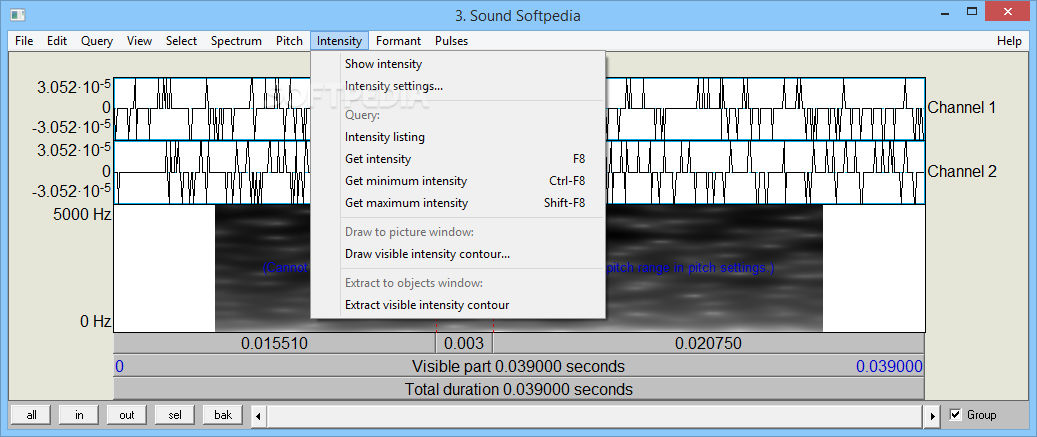1037x437 pixels.
Task: Toggle the Group checkbox
Action: click(955, 415)
